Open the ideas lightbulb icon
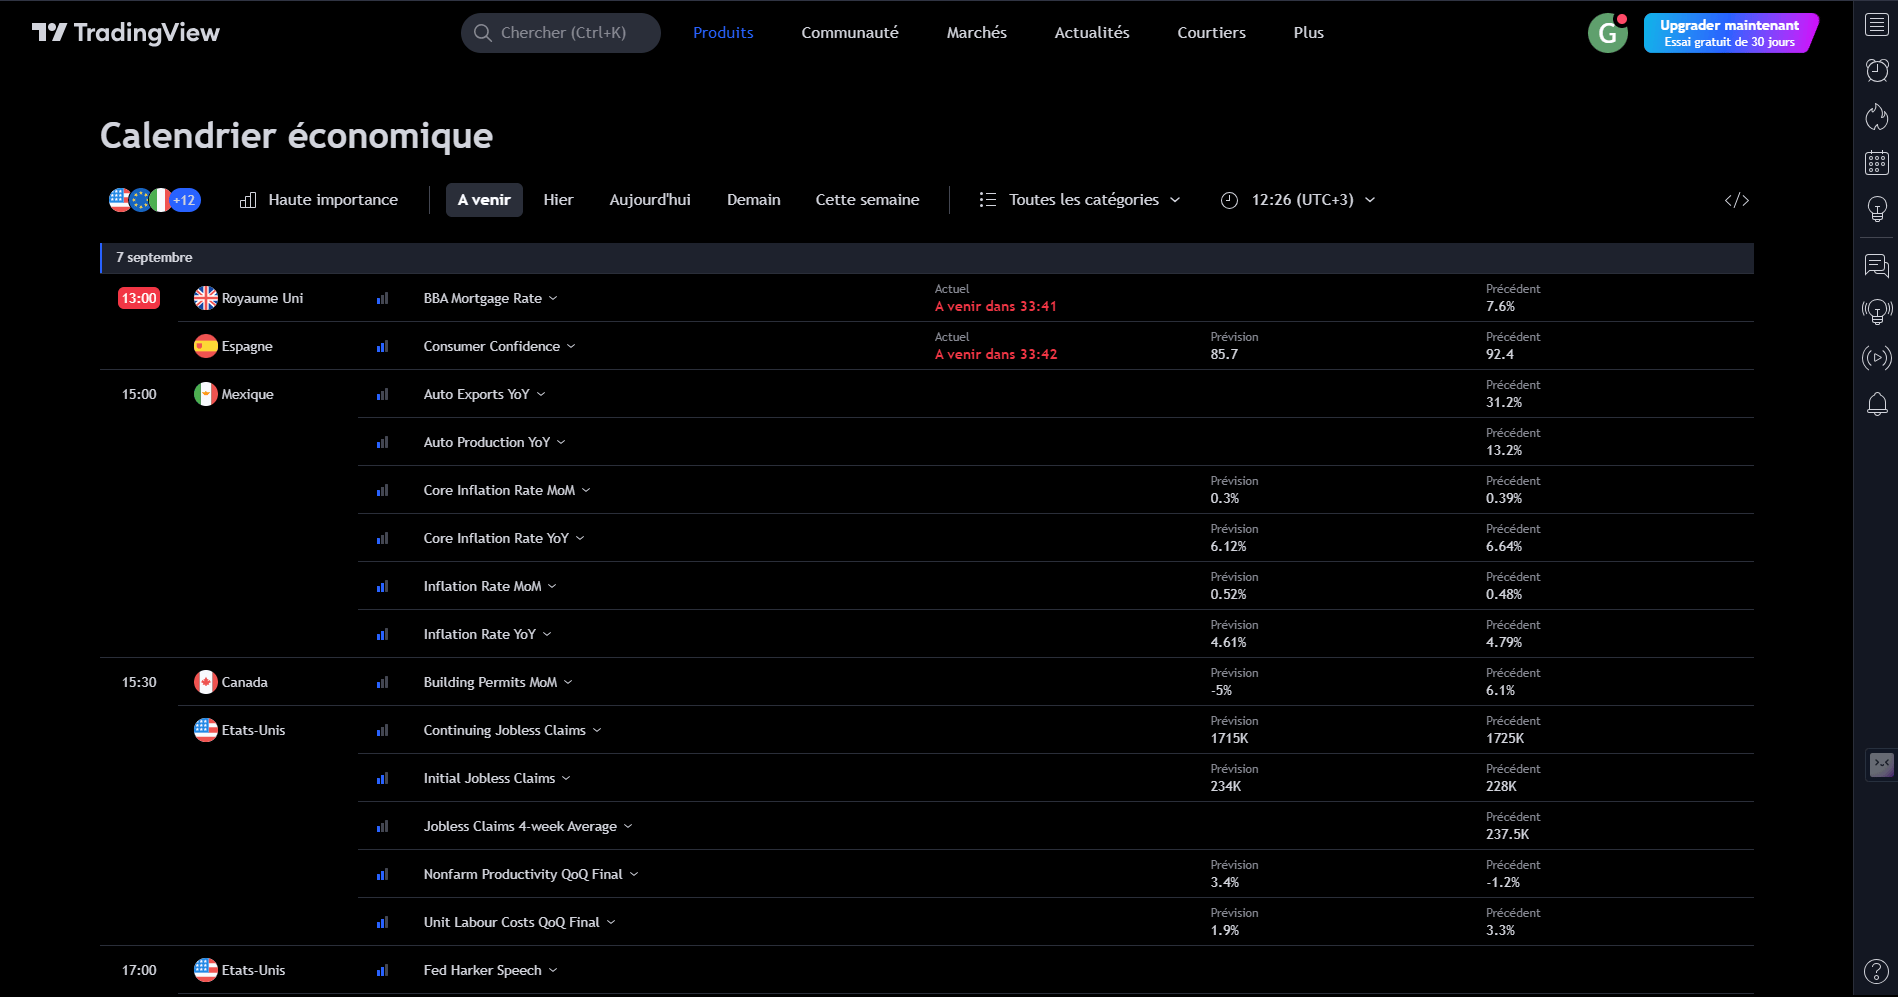Viewport: 1898px width, 997px height. [1876, 208]
